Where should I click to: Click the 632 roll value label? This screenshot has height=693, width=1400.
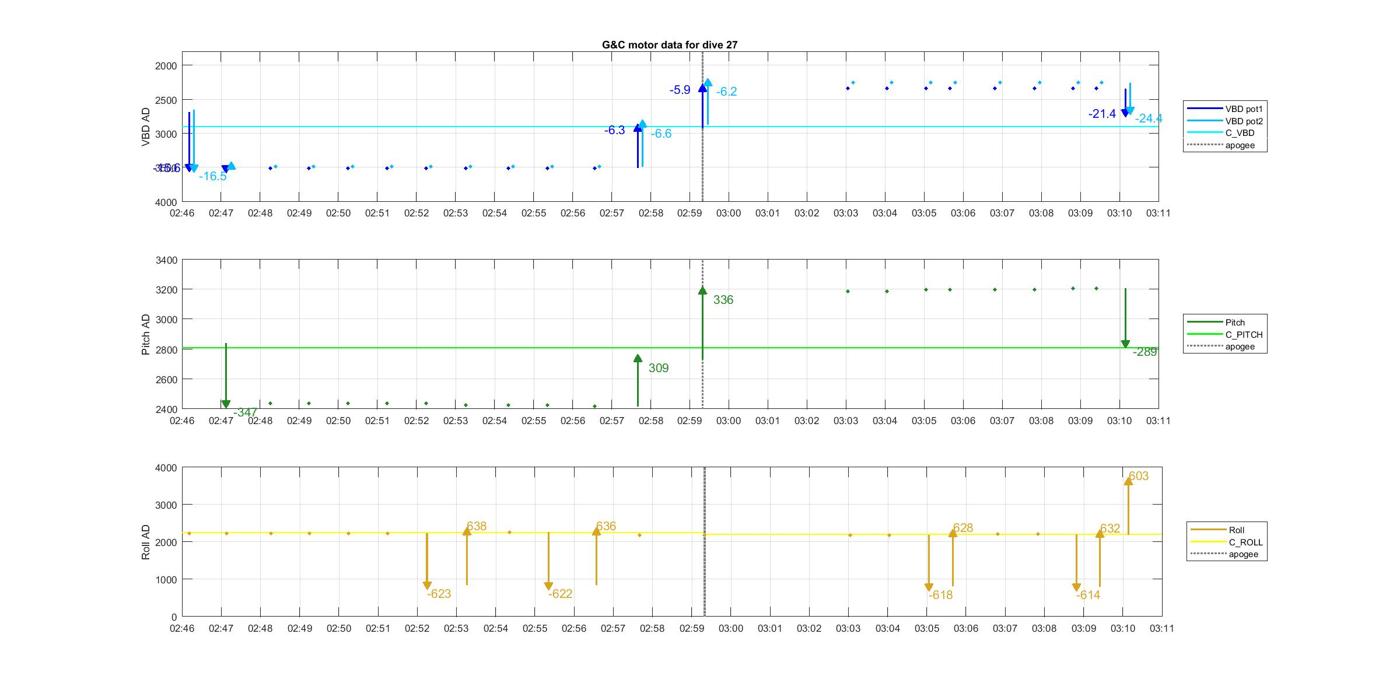click(x=1110, y=529)
